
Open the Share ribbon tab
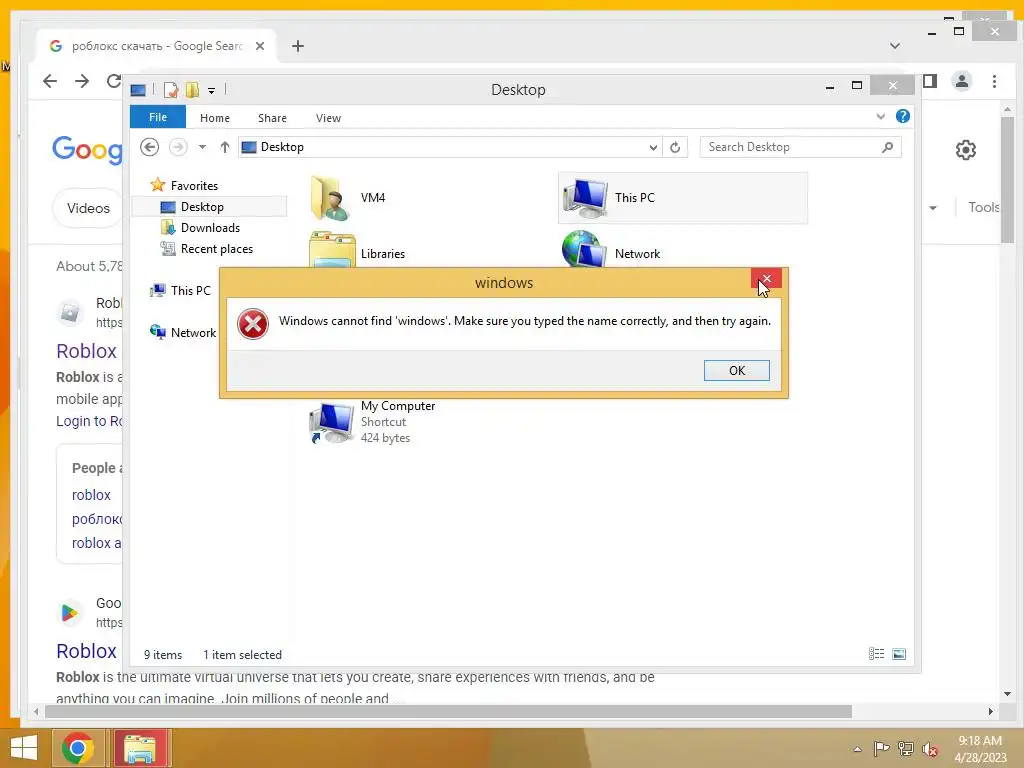pos(272,118)
